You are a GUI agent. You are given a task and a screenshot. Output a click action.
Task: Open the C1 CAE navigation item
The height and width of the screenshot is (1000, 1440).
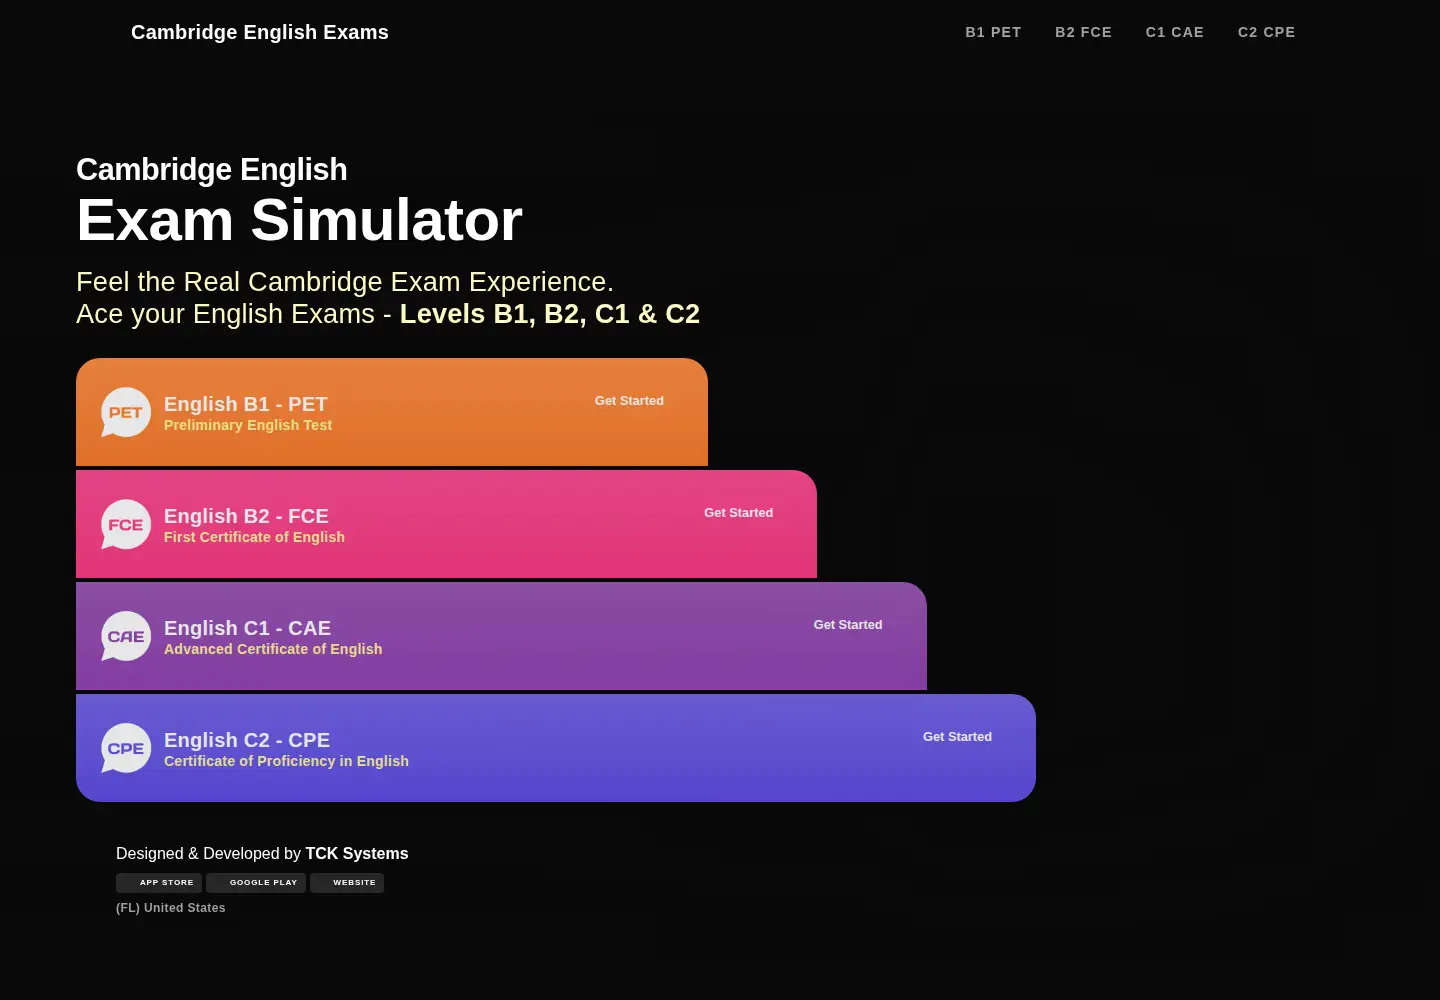1174,32
